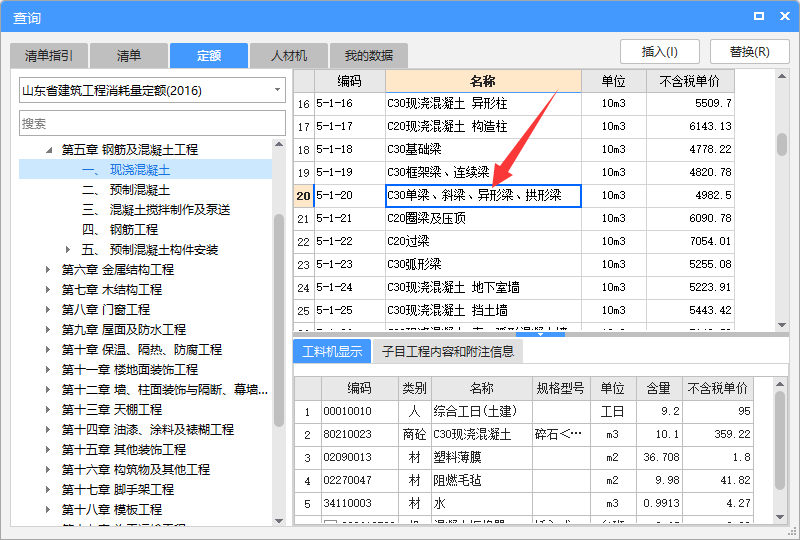This screenshot has height=540, width=800.
Task: Collapse the 第五章 钢筋及混凝土工程 node
Action: click(x=49, y=150)
